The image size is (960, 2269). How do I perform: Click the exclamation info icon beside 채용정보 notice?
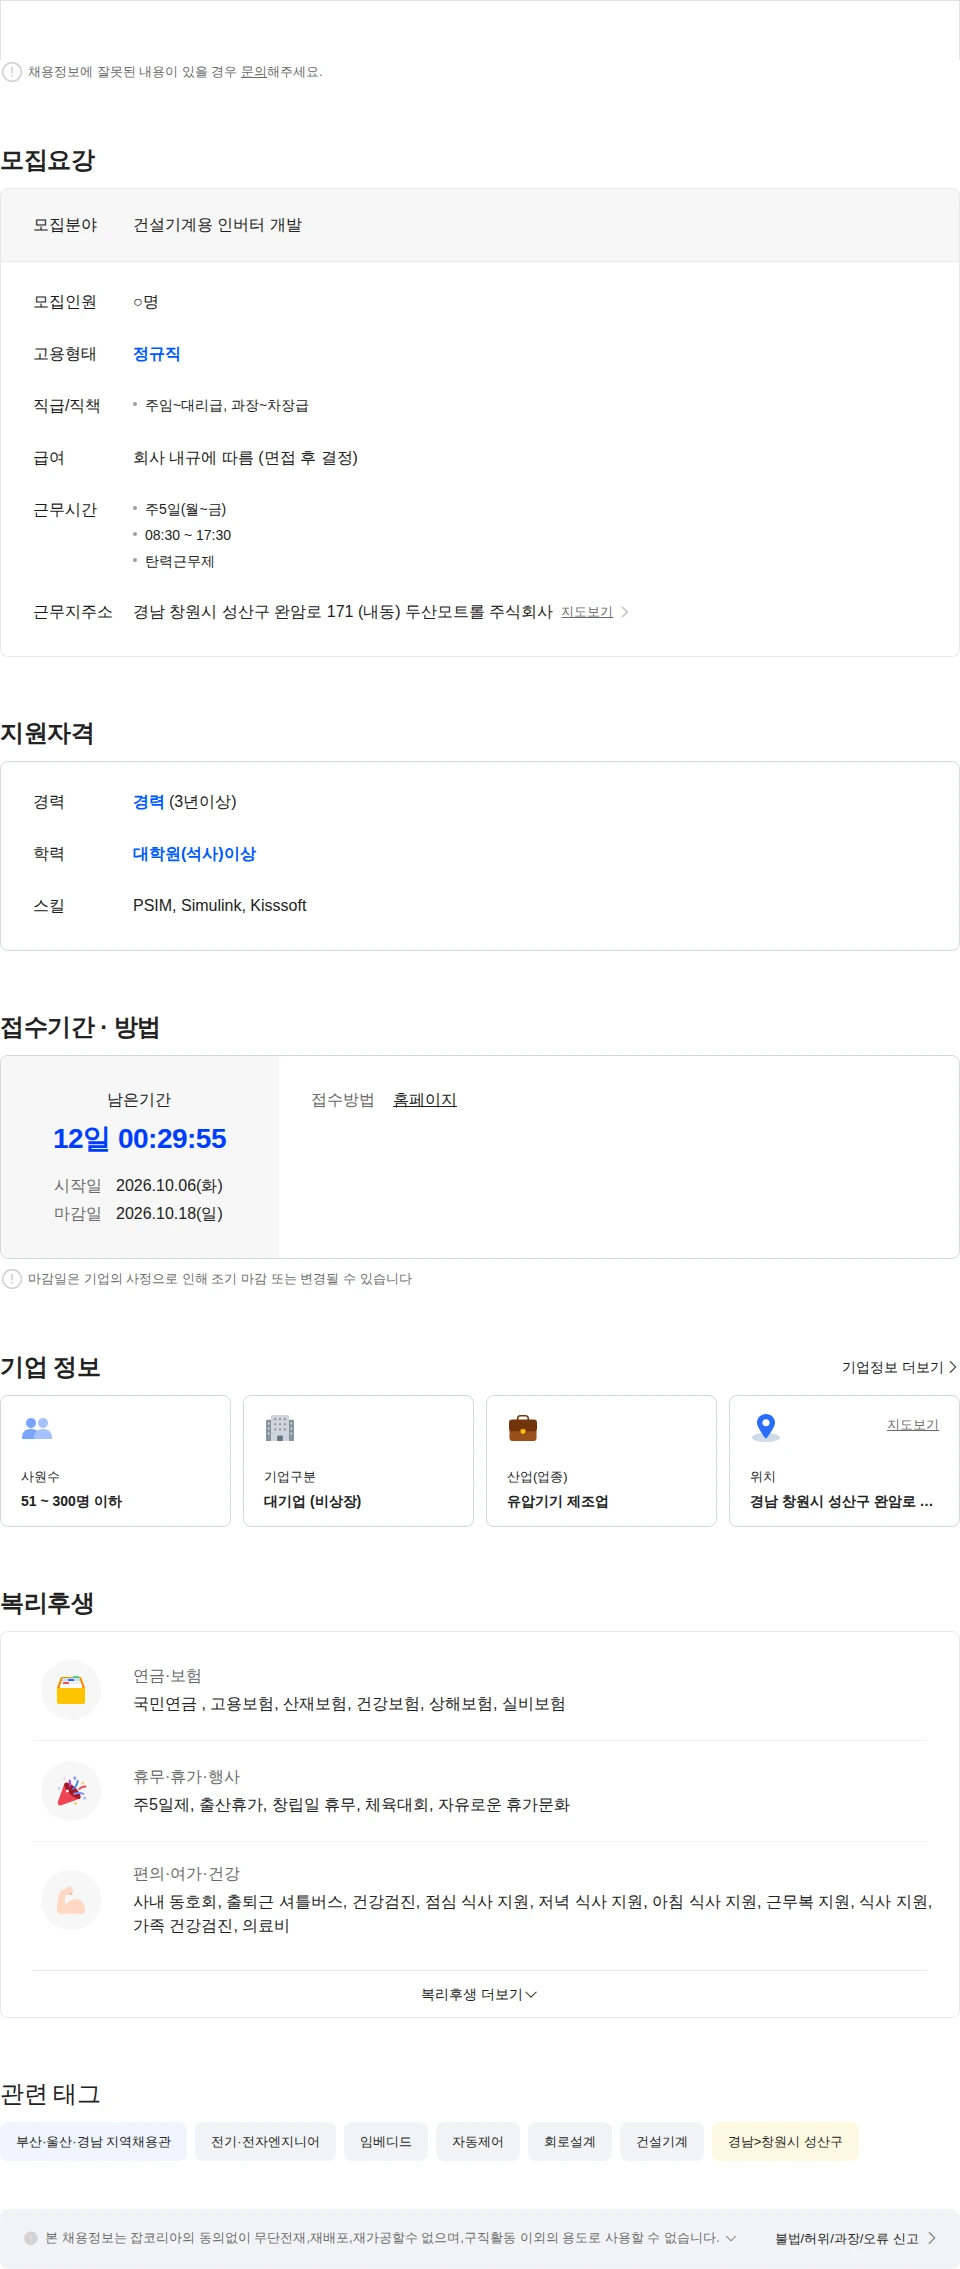point(12,72)
